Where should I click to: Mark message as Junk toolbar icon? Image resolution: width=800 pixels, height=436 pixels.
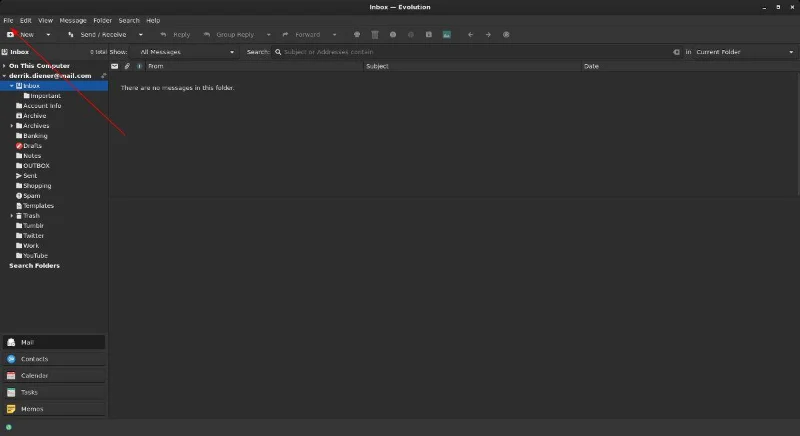click(x=393, y=35)
